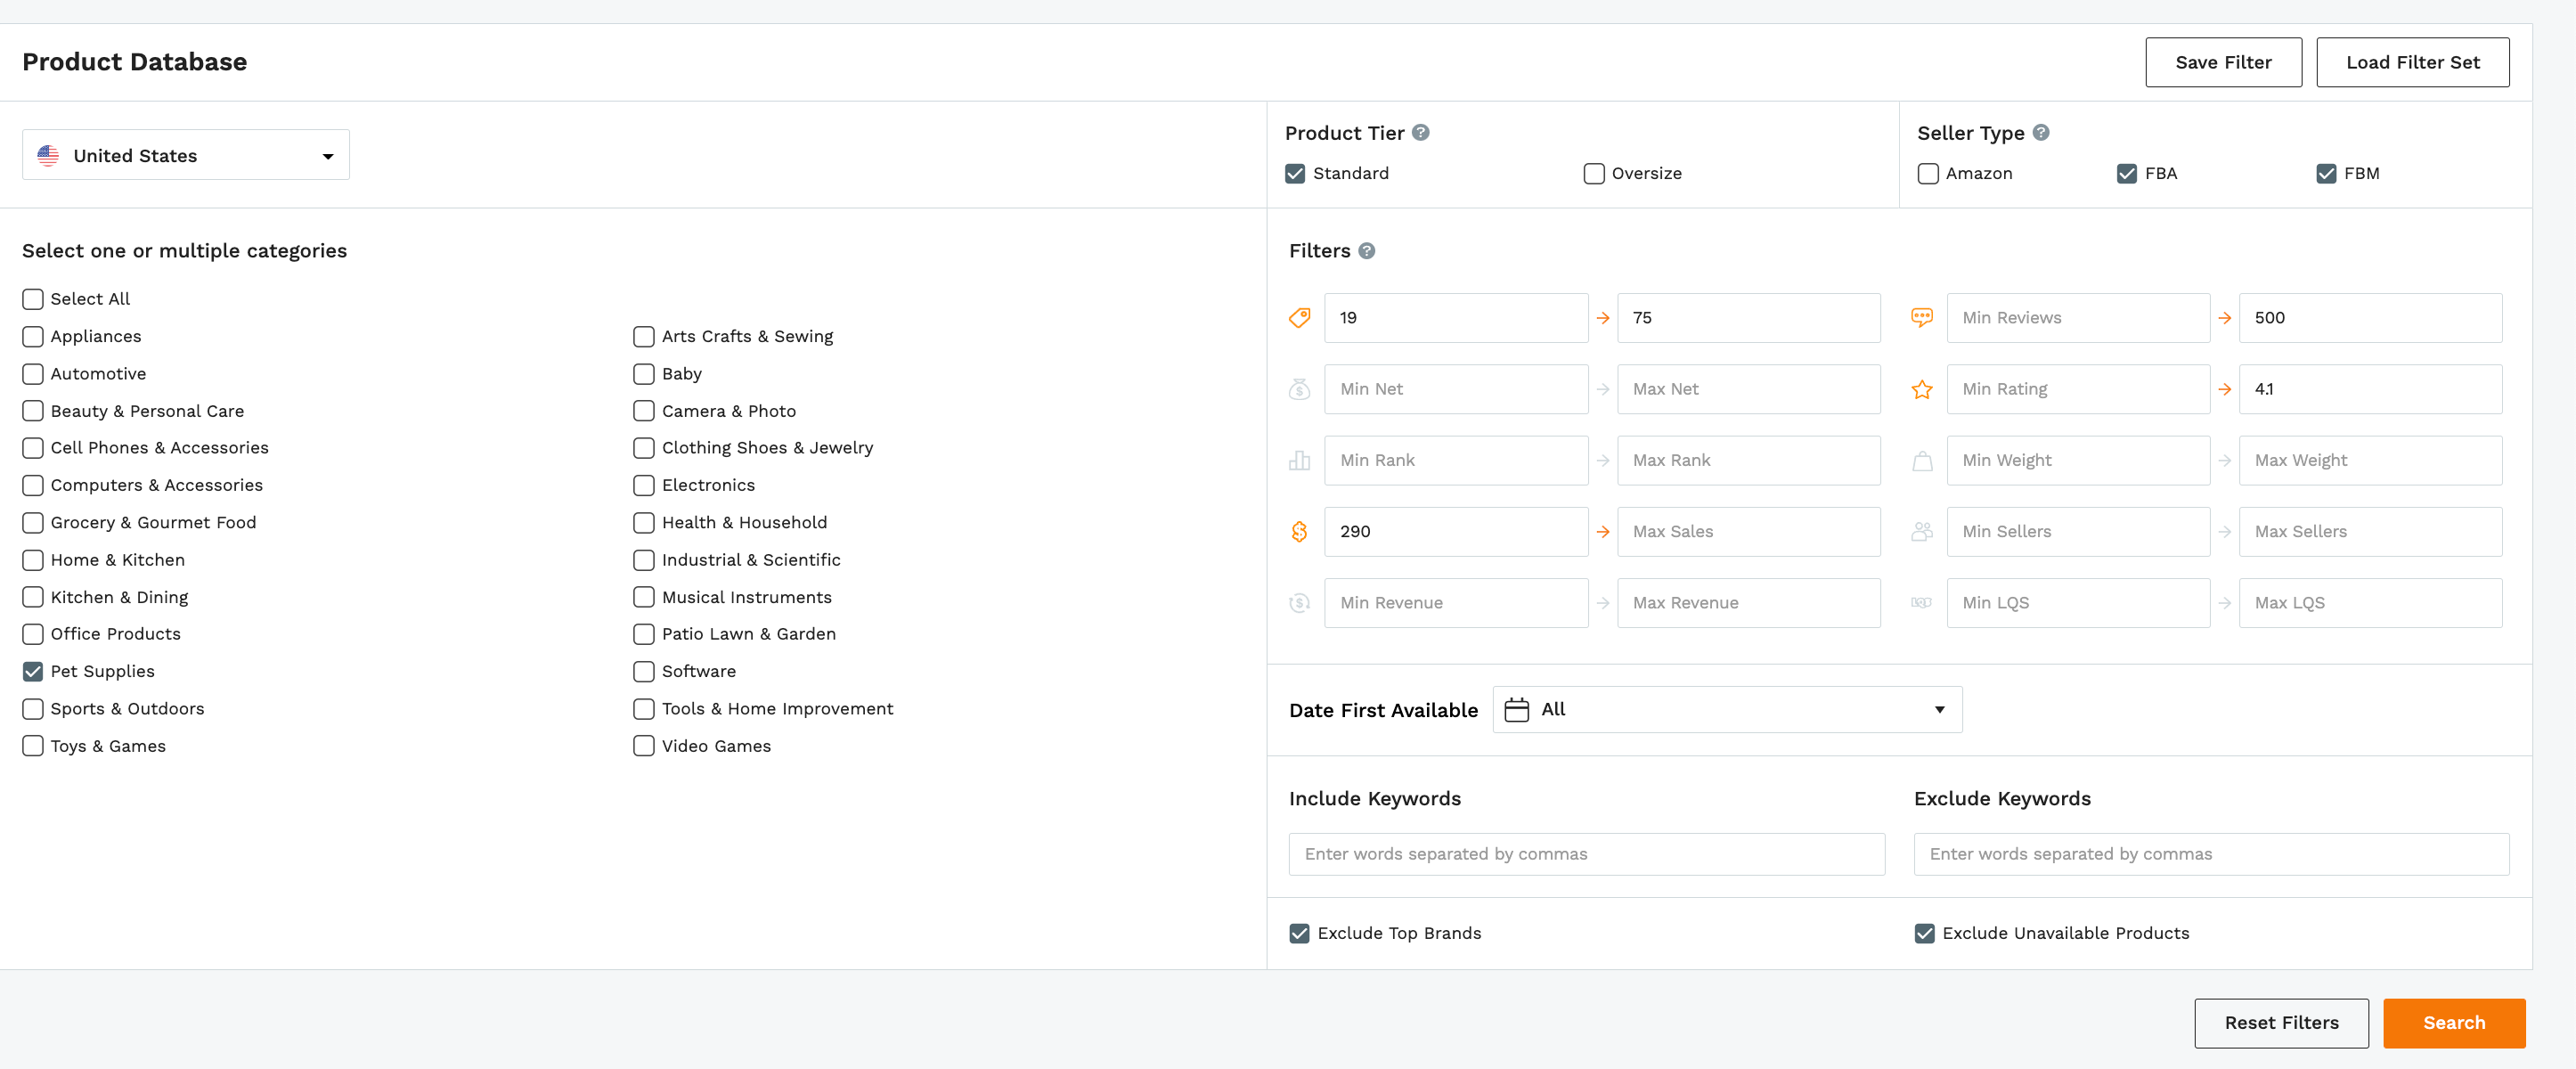Click the min price field showing 19
Viewport: 2576px width, 1069px height.
click(1456, 318)
